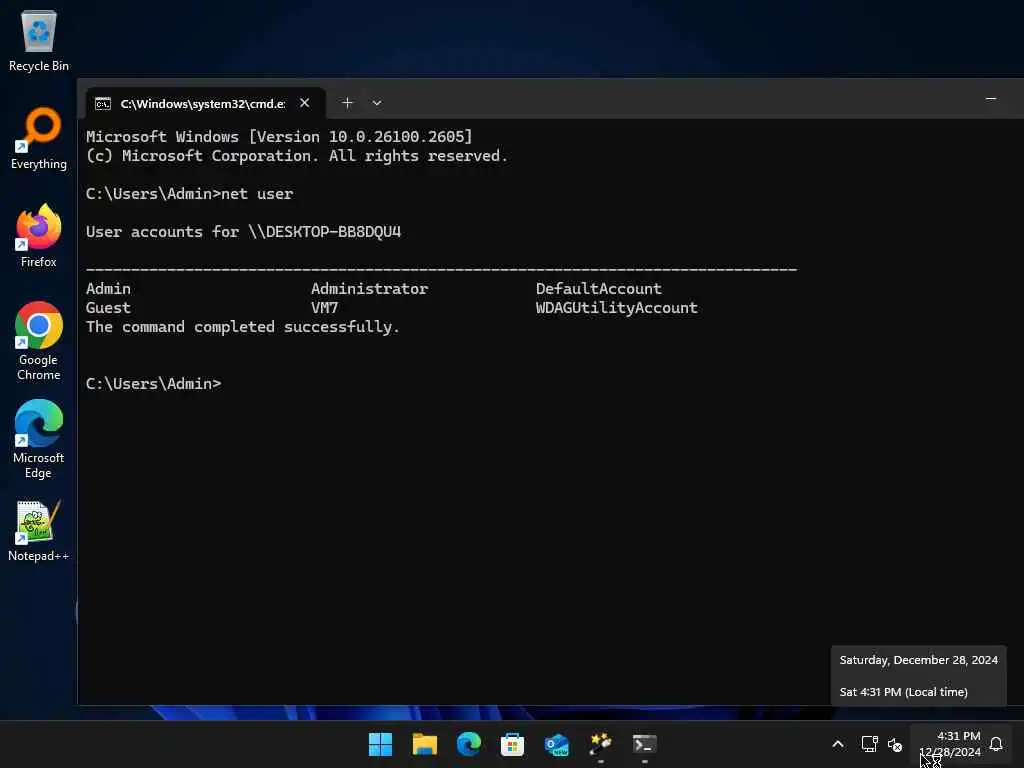Launch the Google Chrome desktop shortcut
This screenshot has height=768, width=1024.
pyautogui.click(x=39, y=342)
